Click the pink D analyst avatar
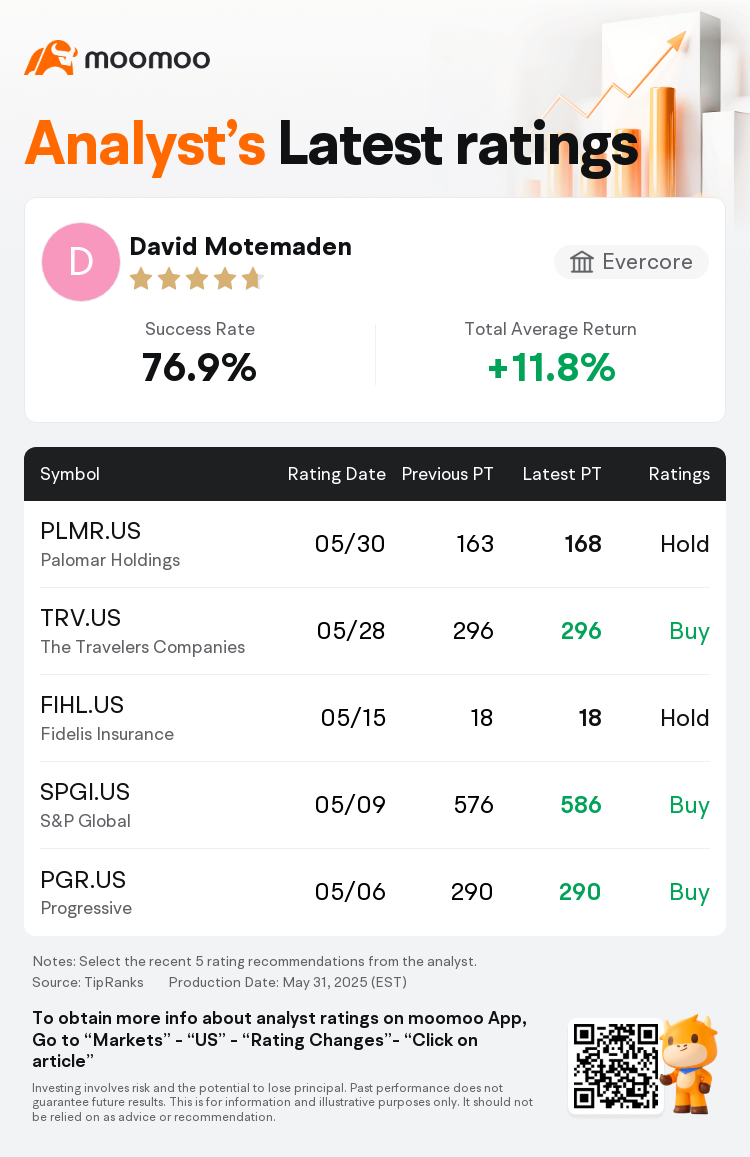The width and height of the screenshot is (750, 1157). click(81, 262)
